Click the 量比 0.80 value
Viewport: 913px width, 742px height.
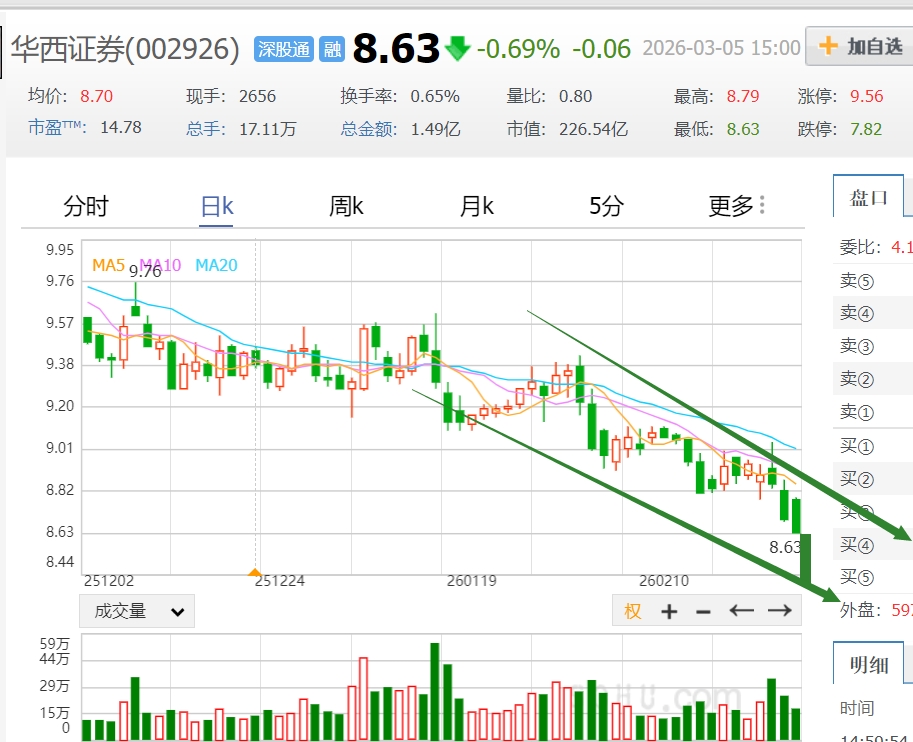[575, 96]
